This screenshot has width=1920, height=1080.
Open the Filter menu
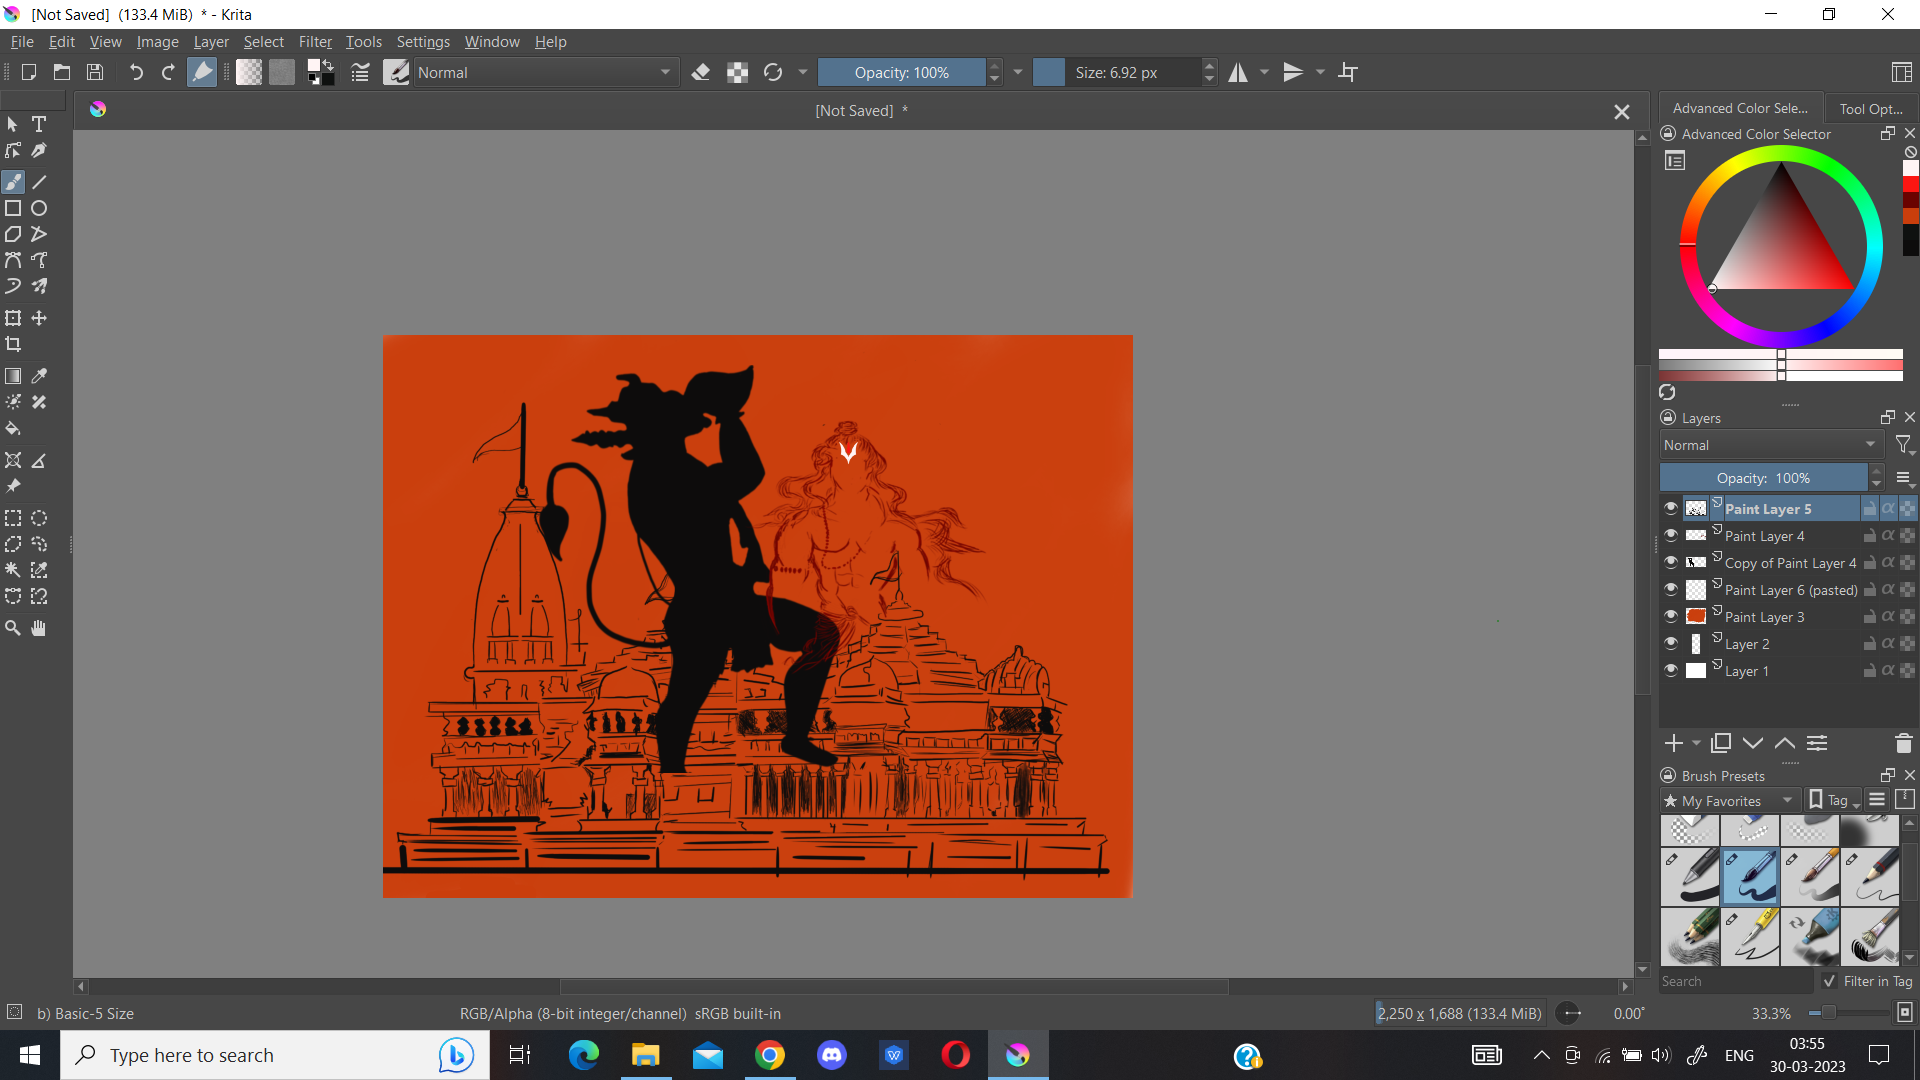314,41
